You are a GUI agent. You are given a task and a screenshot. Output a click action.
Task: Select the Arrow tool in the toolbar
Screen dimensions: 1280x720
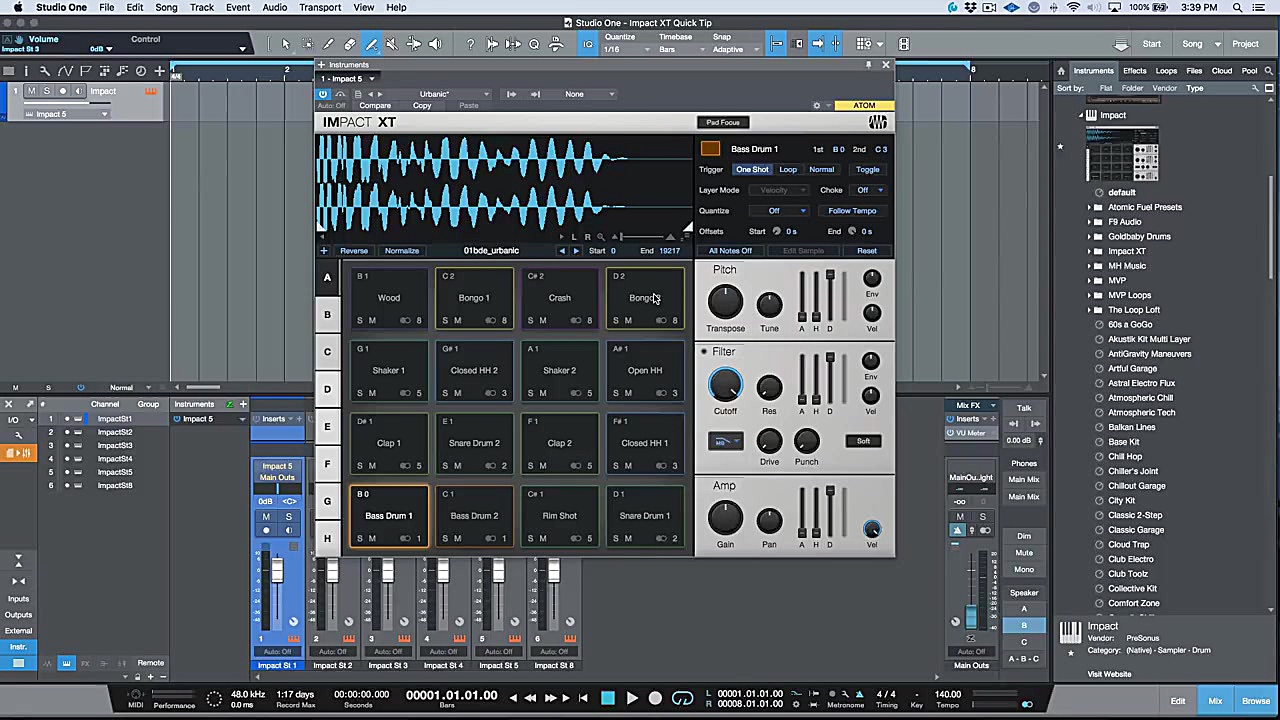285,44
